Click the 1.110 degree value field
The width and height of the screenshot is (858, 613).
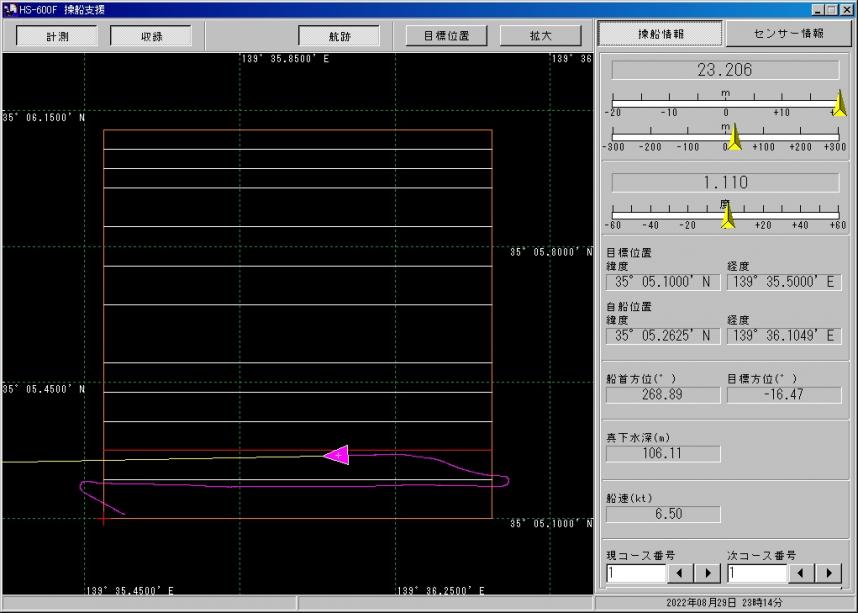pos(725,183)
